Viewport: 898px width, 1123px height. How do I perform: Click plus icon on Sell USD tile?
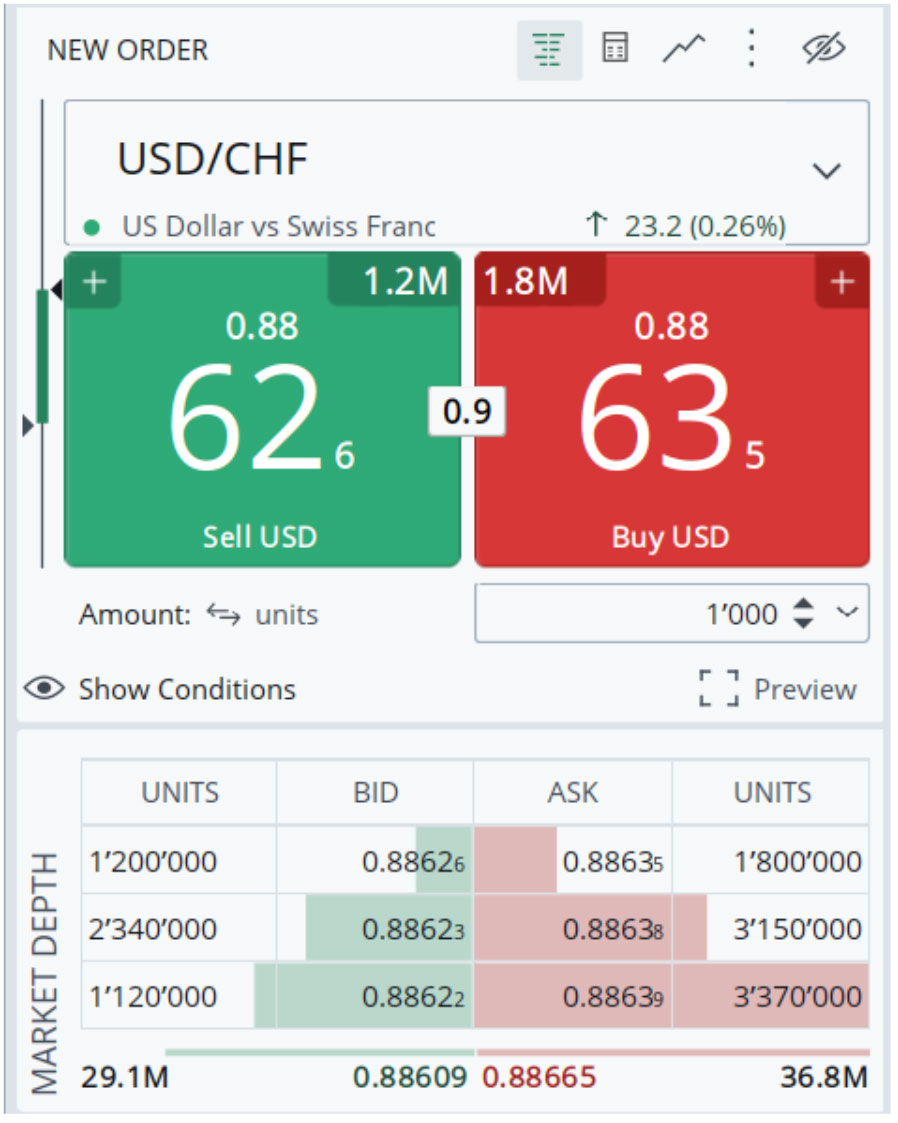coord(94,283)
